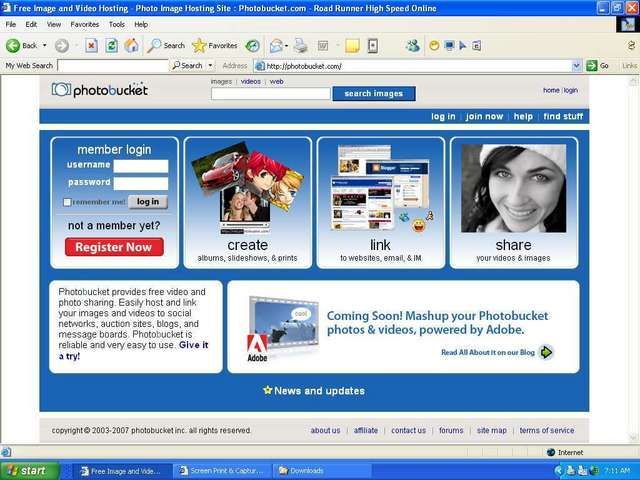Screen dimensions: 640x480
Task: Click the member login log in button
Action: (148, 202)
